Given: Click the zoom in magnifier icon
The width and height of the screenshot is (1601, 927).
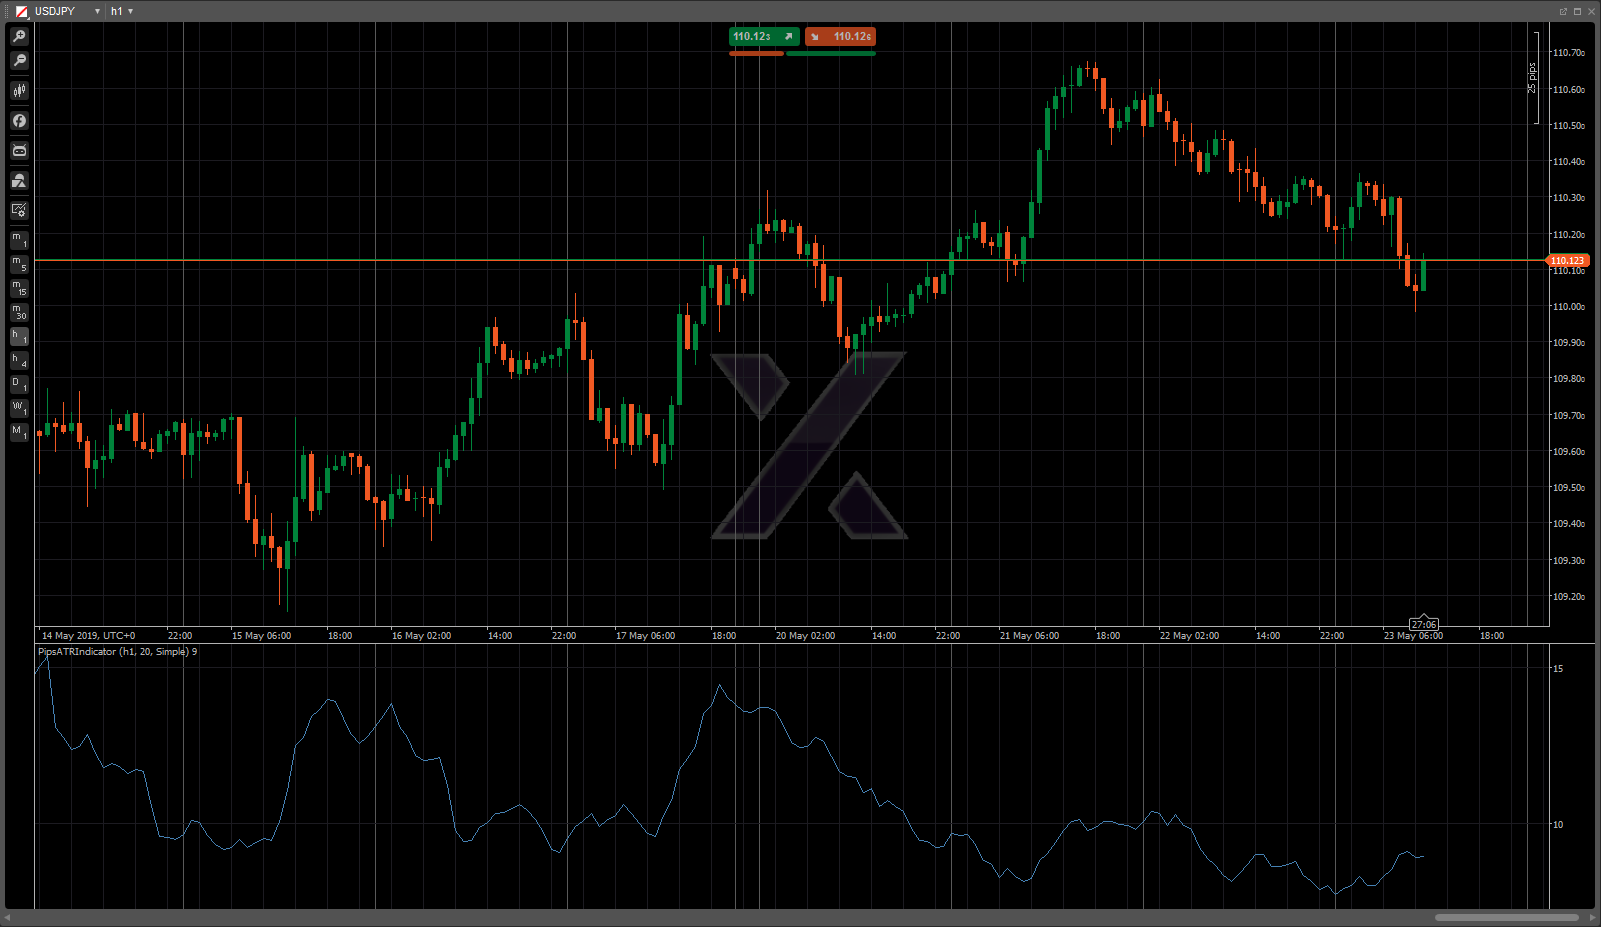Looking at the screenshot, I should tap(19, 36).
